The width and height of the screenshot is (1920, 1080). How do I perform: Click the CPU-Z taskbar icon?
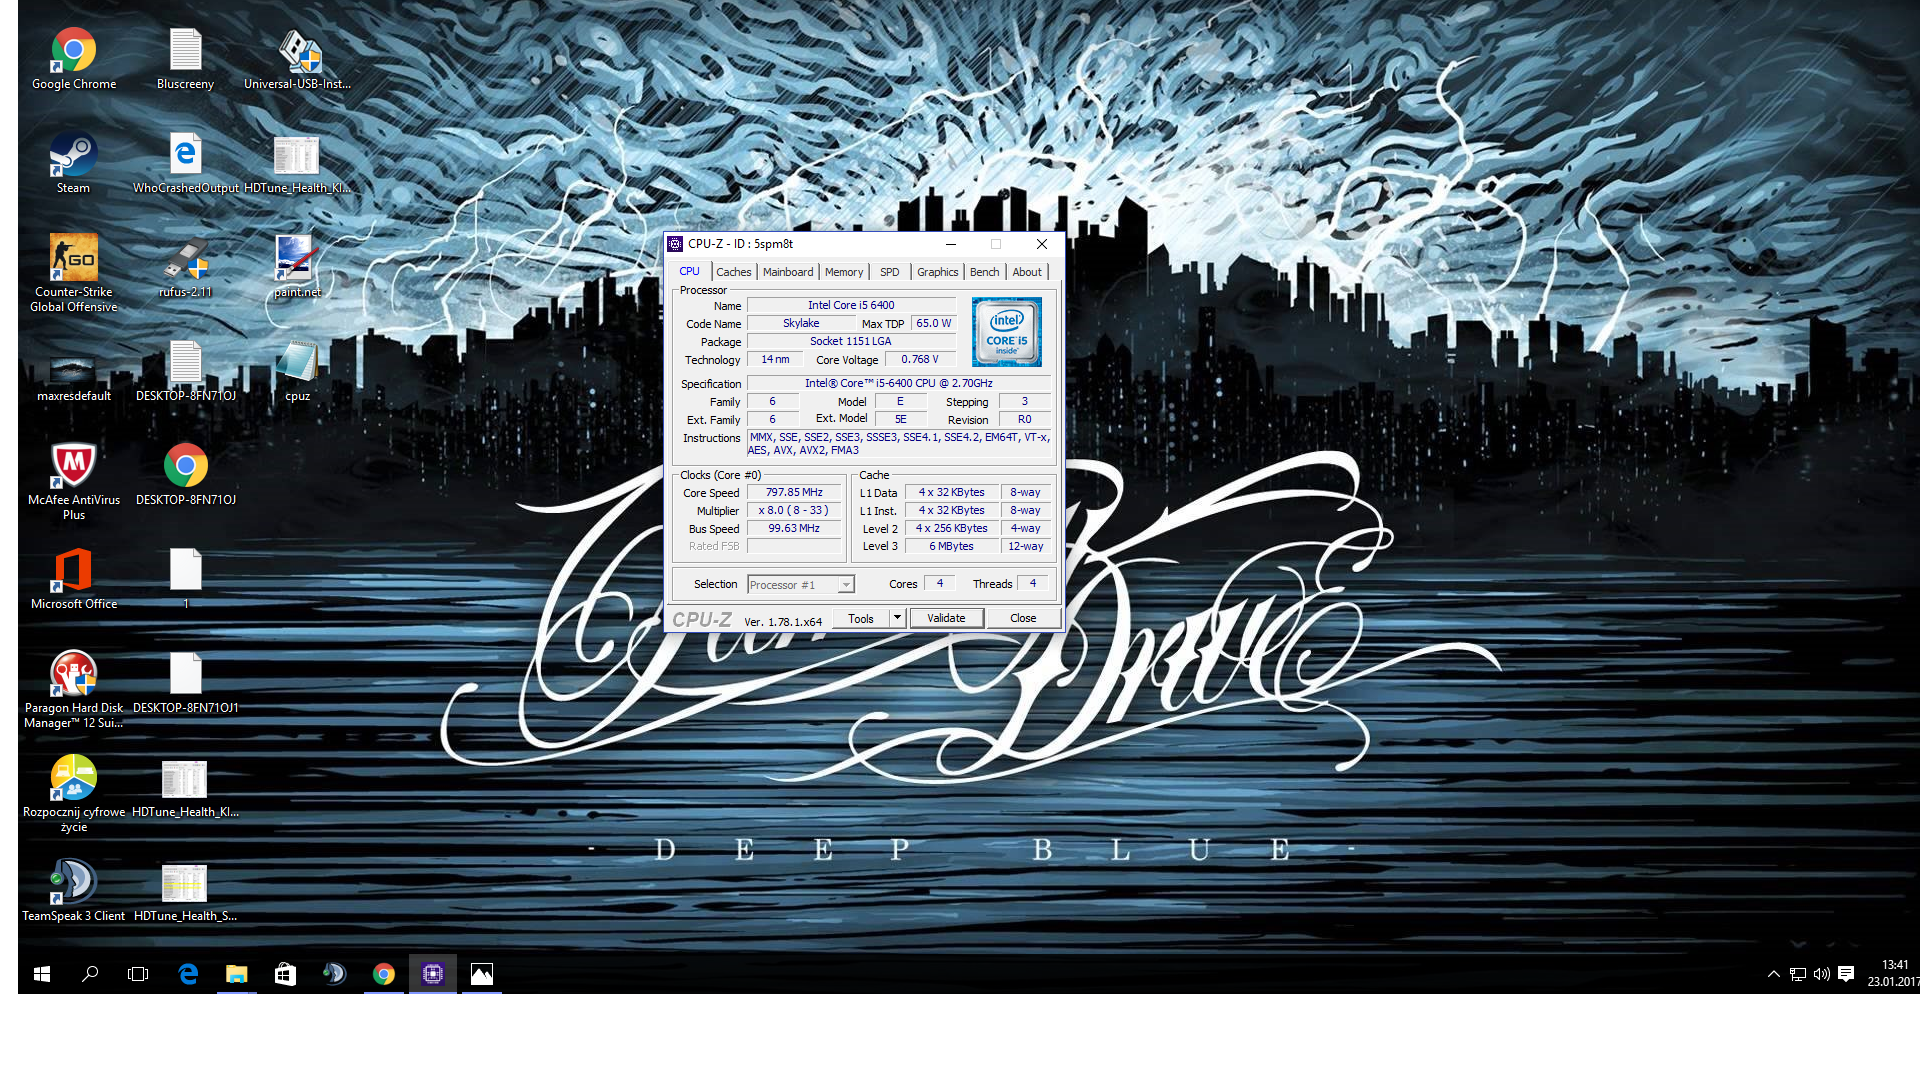point(432,974)
